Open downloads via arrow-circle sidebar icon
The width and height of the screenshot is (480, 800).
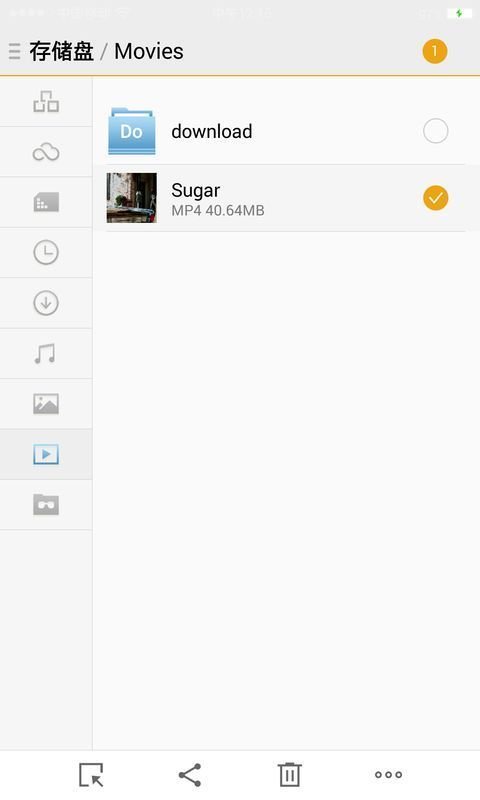[x=46, y=303]
